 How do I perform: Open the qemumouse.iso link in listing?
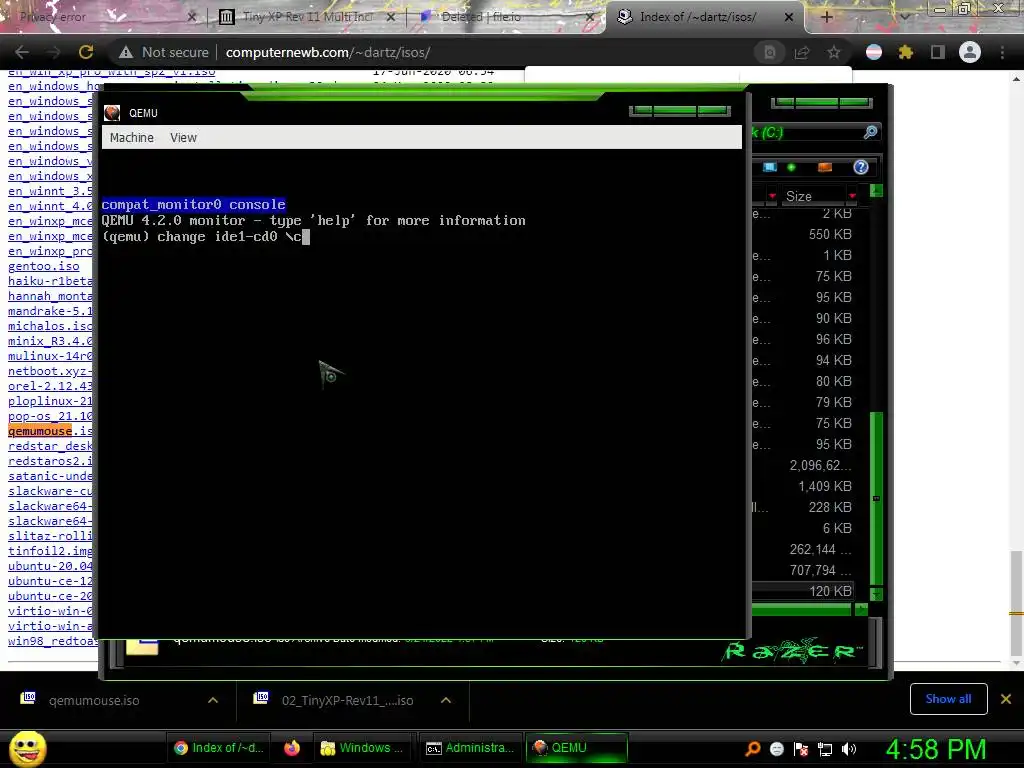(50, 431)
